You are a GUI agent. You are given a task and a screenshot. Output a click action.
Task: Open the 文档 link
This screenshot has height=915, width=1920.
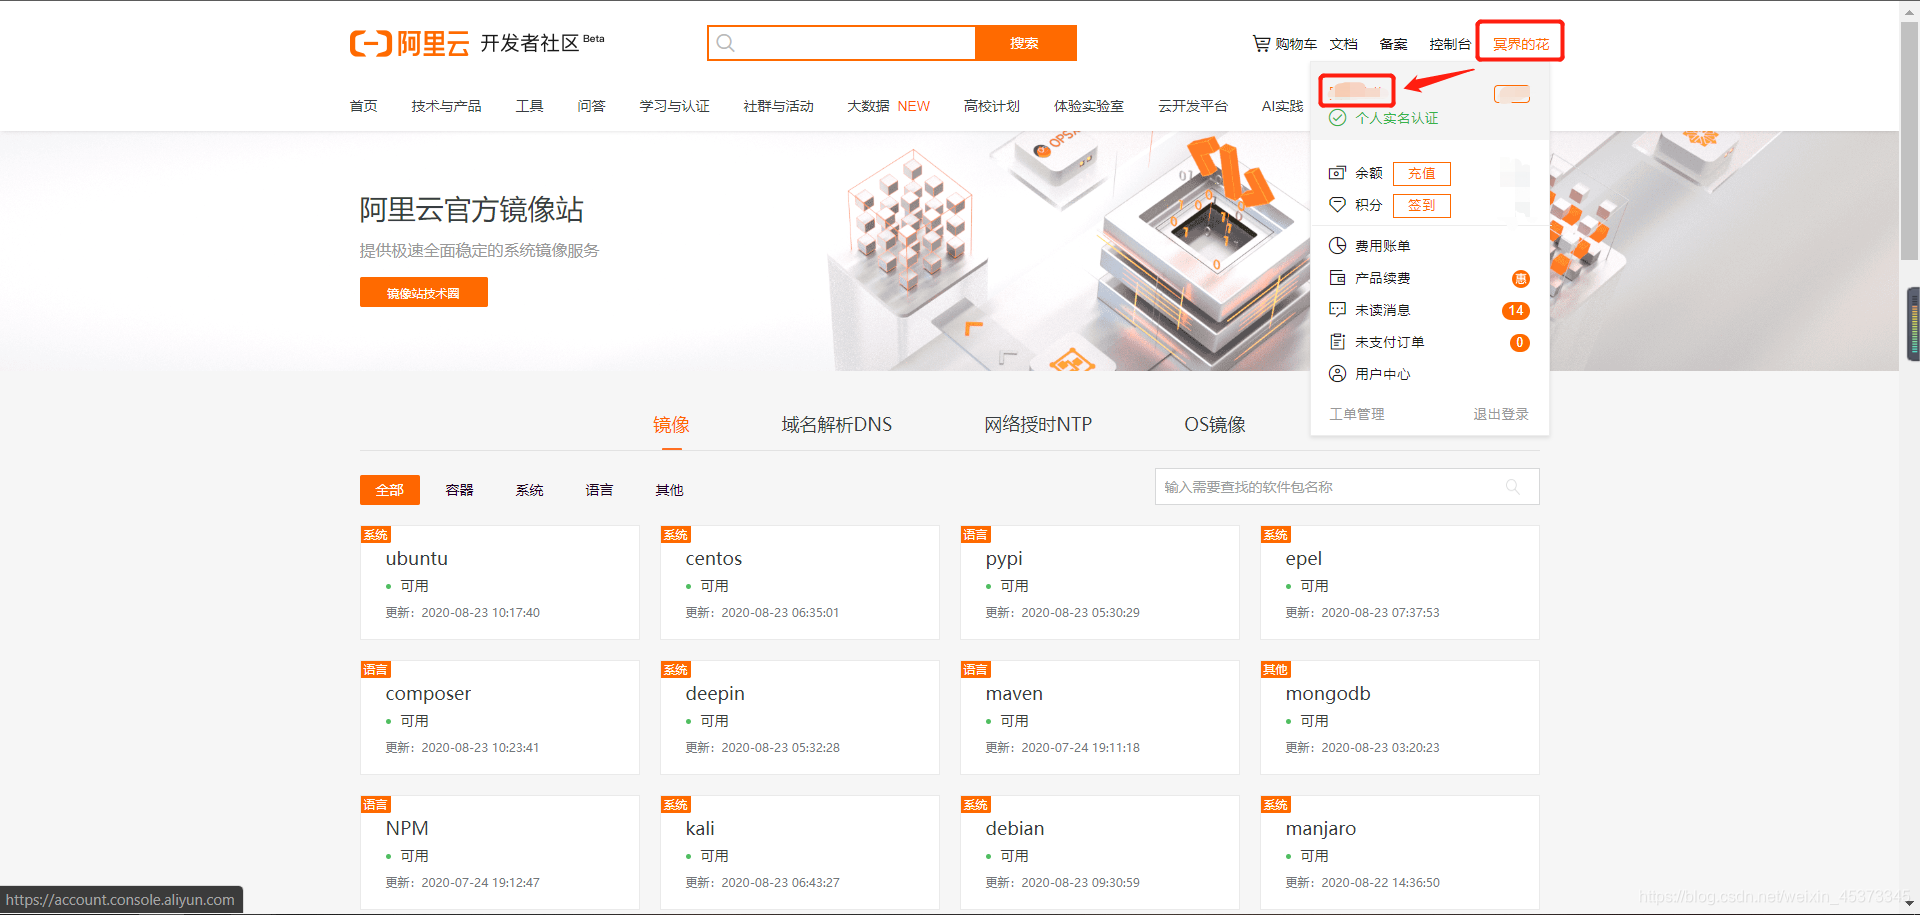point(1344,44)
